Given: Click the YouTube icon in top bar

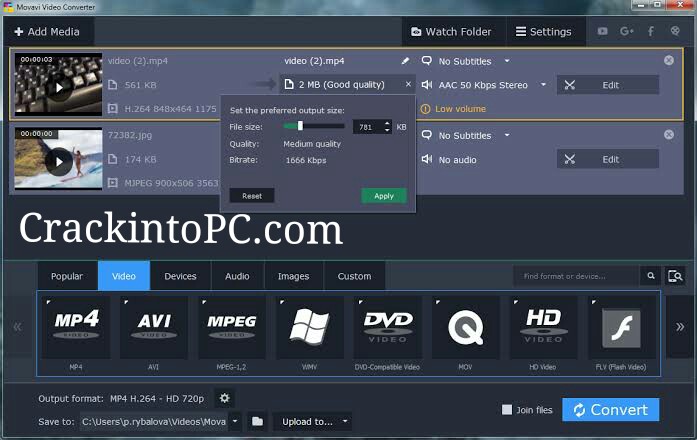Looking at the screenshot, I should (602, 31).
